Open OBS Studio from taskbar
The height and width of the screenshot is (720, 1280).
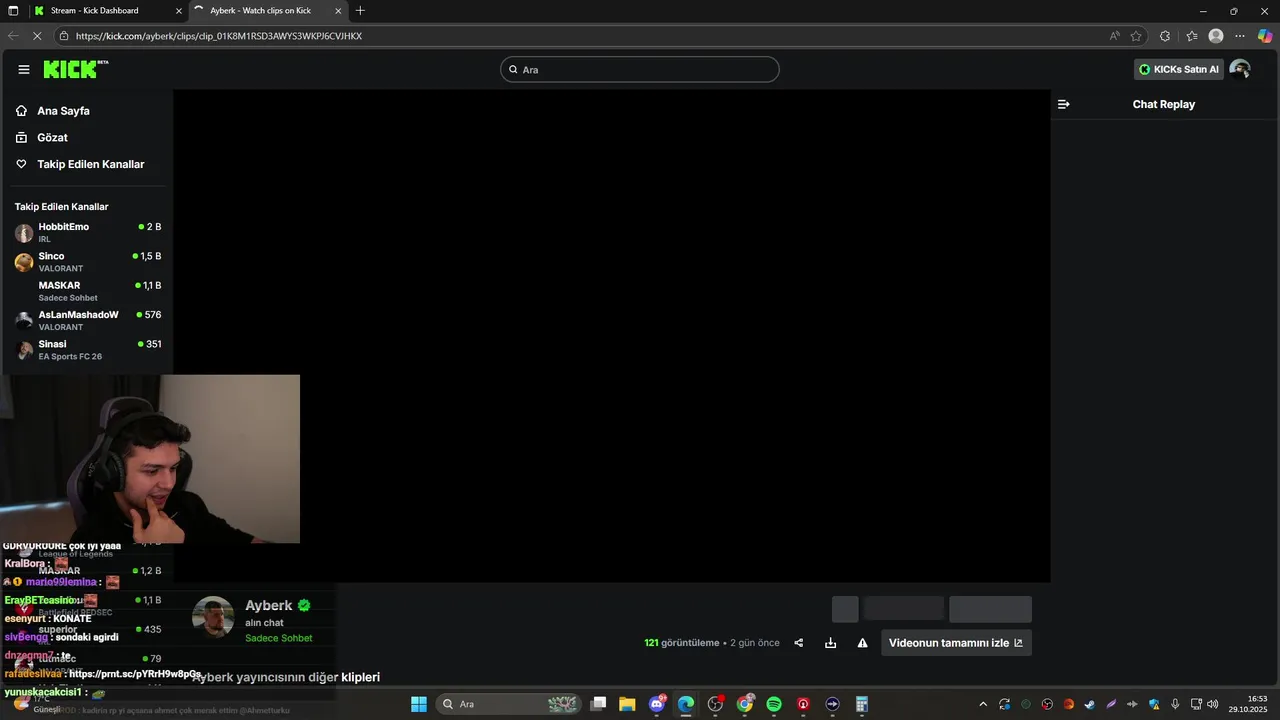(715, 704)
